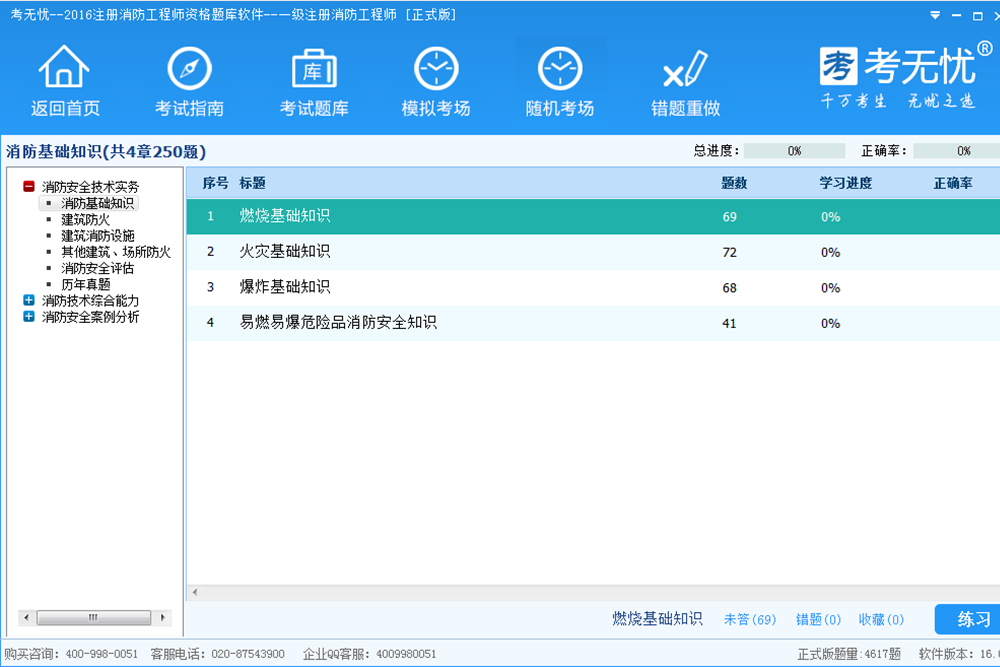Click question count 72 for 火灾基础知识

point(730,253)
